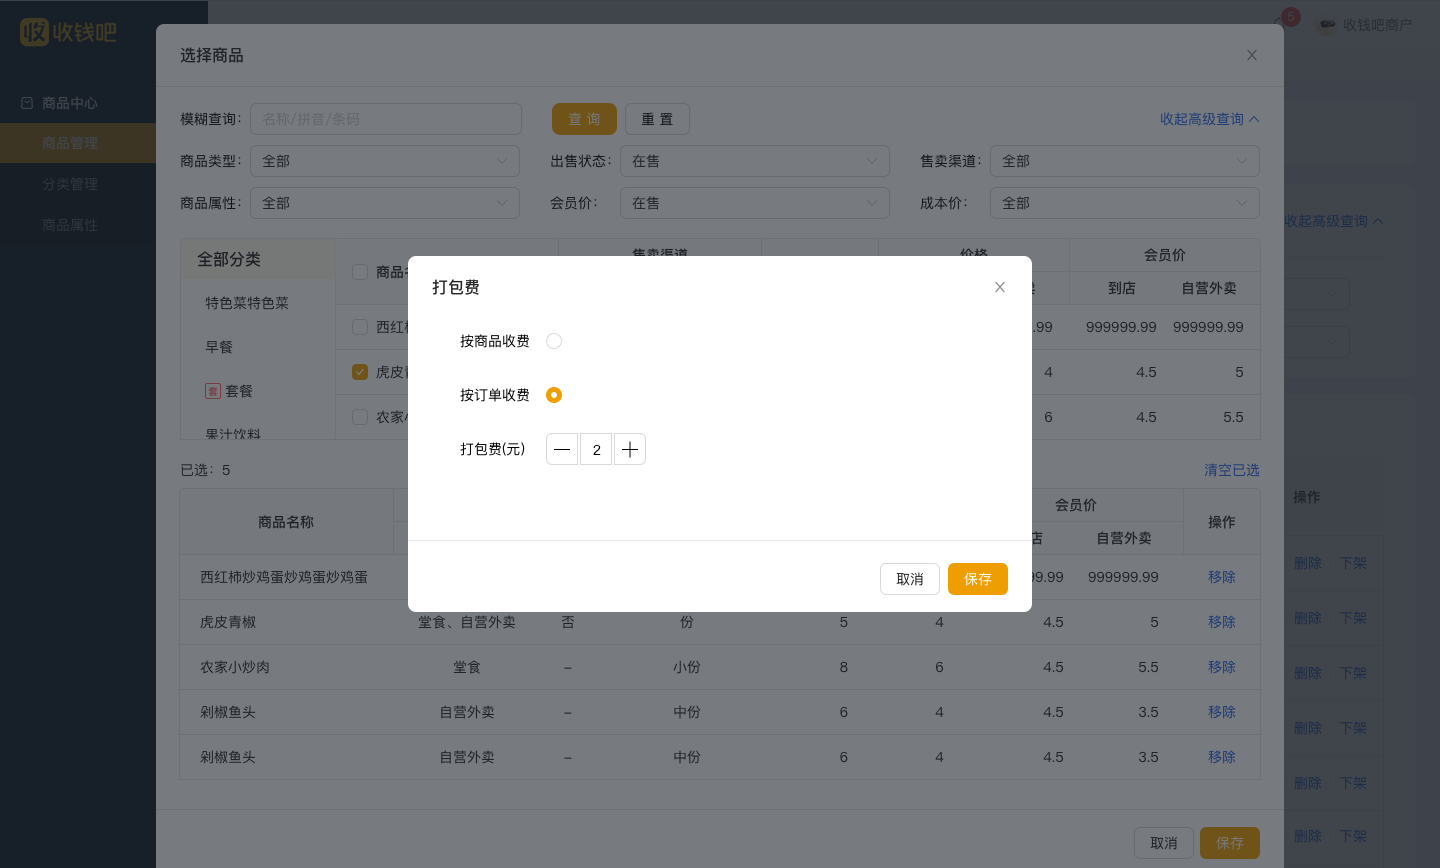Click 取消 in 打包费 dialog

910,579
